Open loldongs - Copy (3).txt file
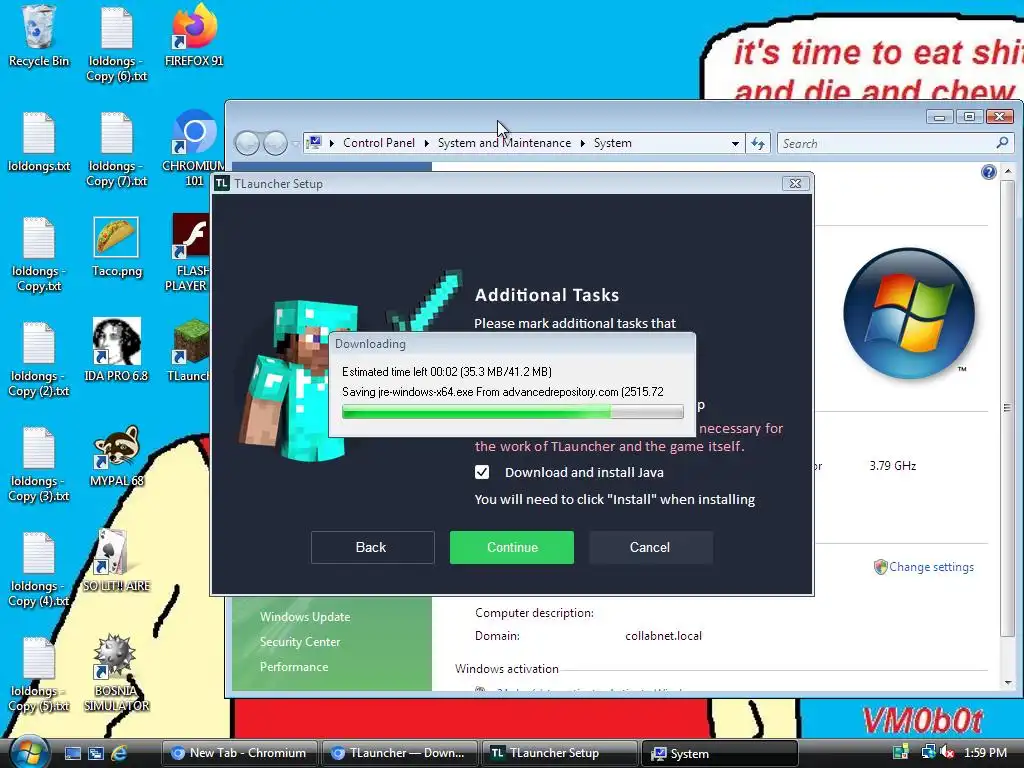Image resolution: width=1024 pixels, height=768 pixels. coord(39,464)
